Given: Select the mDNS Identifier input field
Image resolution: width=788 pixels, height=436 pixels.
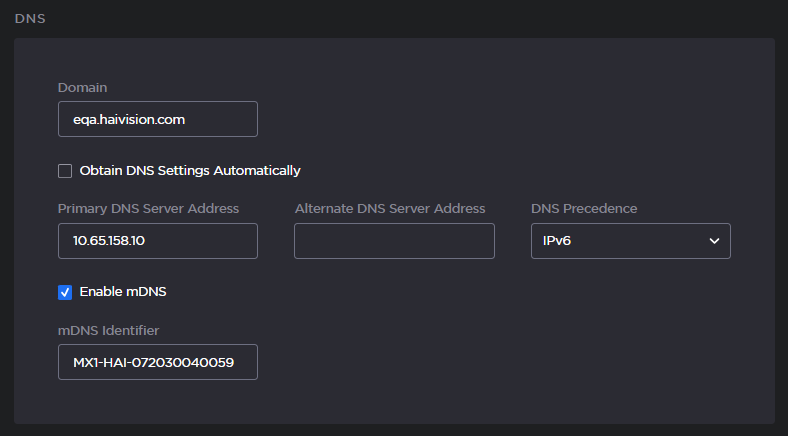Looking at the screenshot, I should click(157, 362).
